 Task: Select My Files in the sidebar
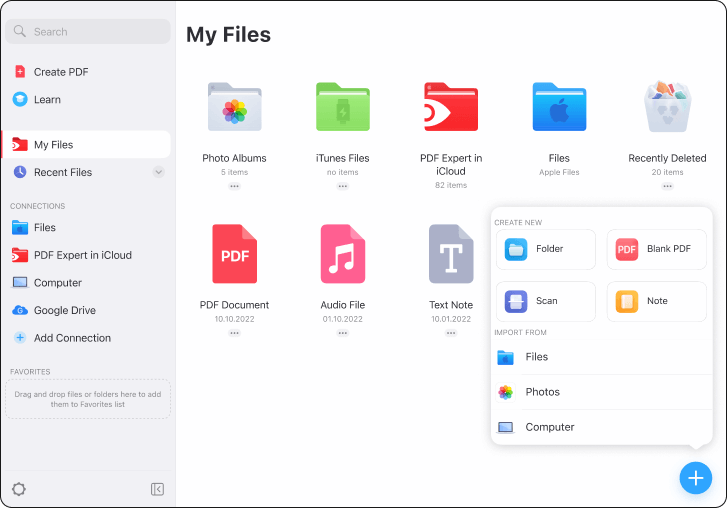point(86,145)
